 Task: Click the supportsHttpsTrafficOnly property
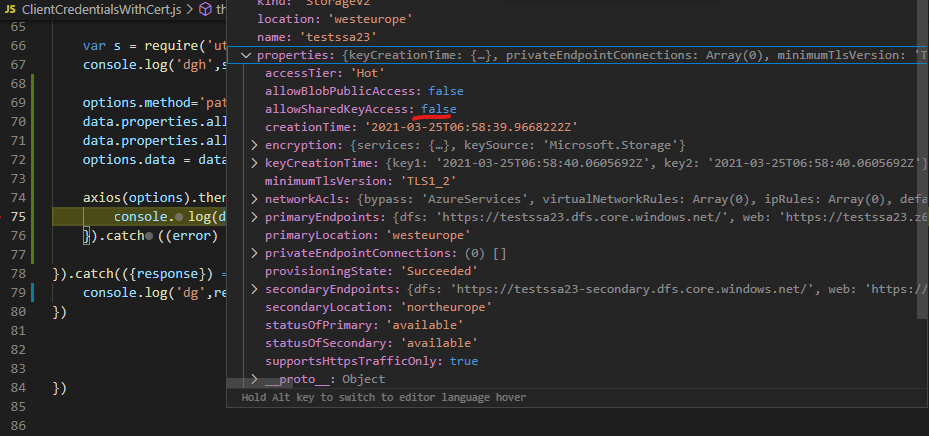click(x=353, y=361)
